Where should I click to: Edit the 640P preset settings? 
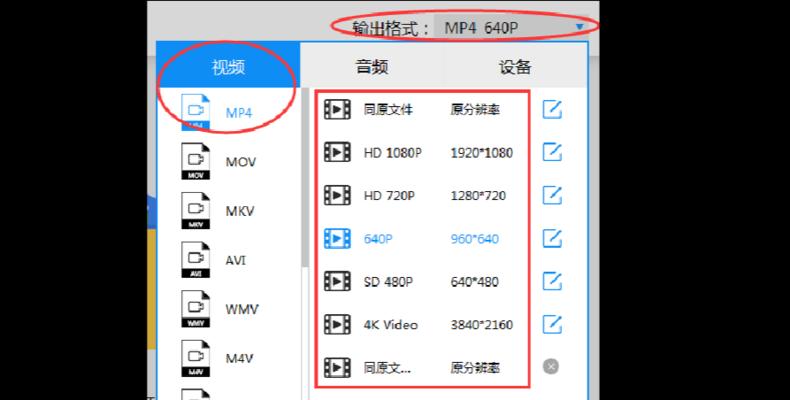coord(552,238)
